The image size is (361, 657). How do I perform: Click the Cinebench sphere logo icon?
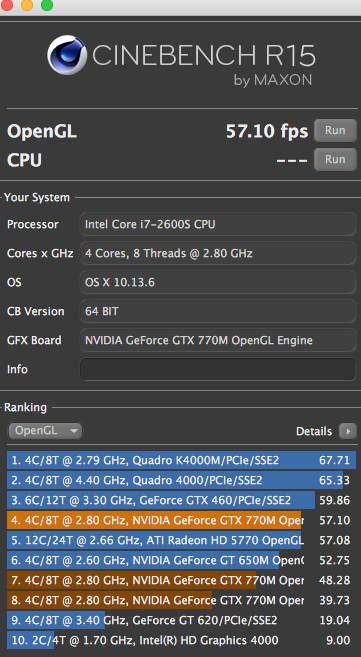tap(67, 55)
